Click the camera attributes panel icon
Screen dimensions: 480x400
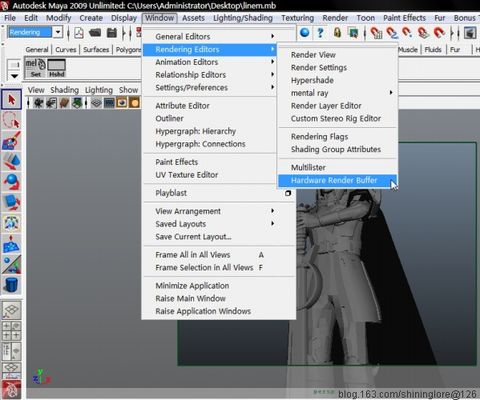click(x=51, y=103)
